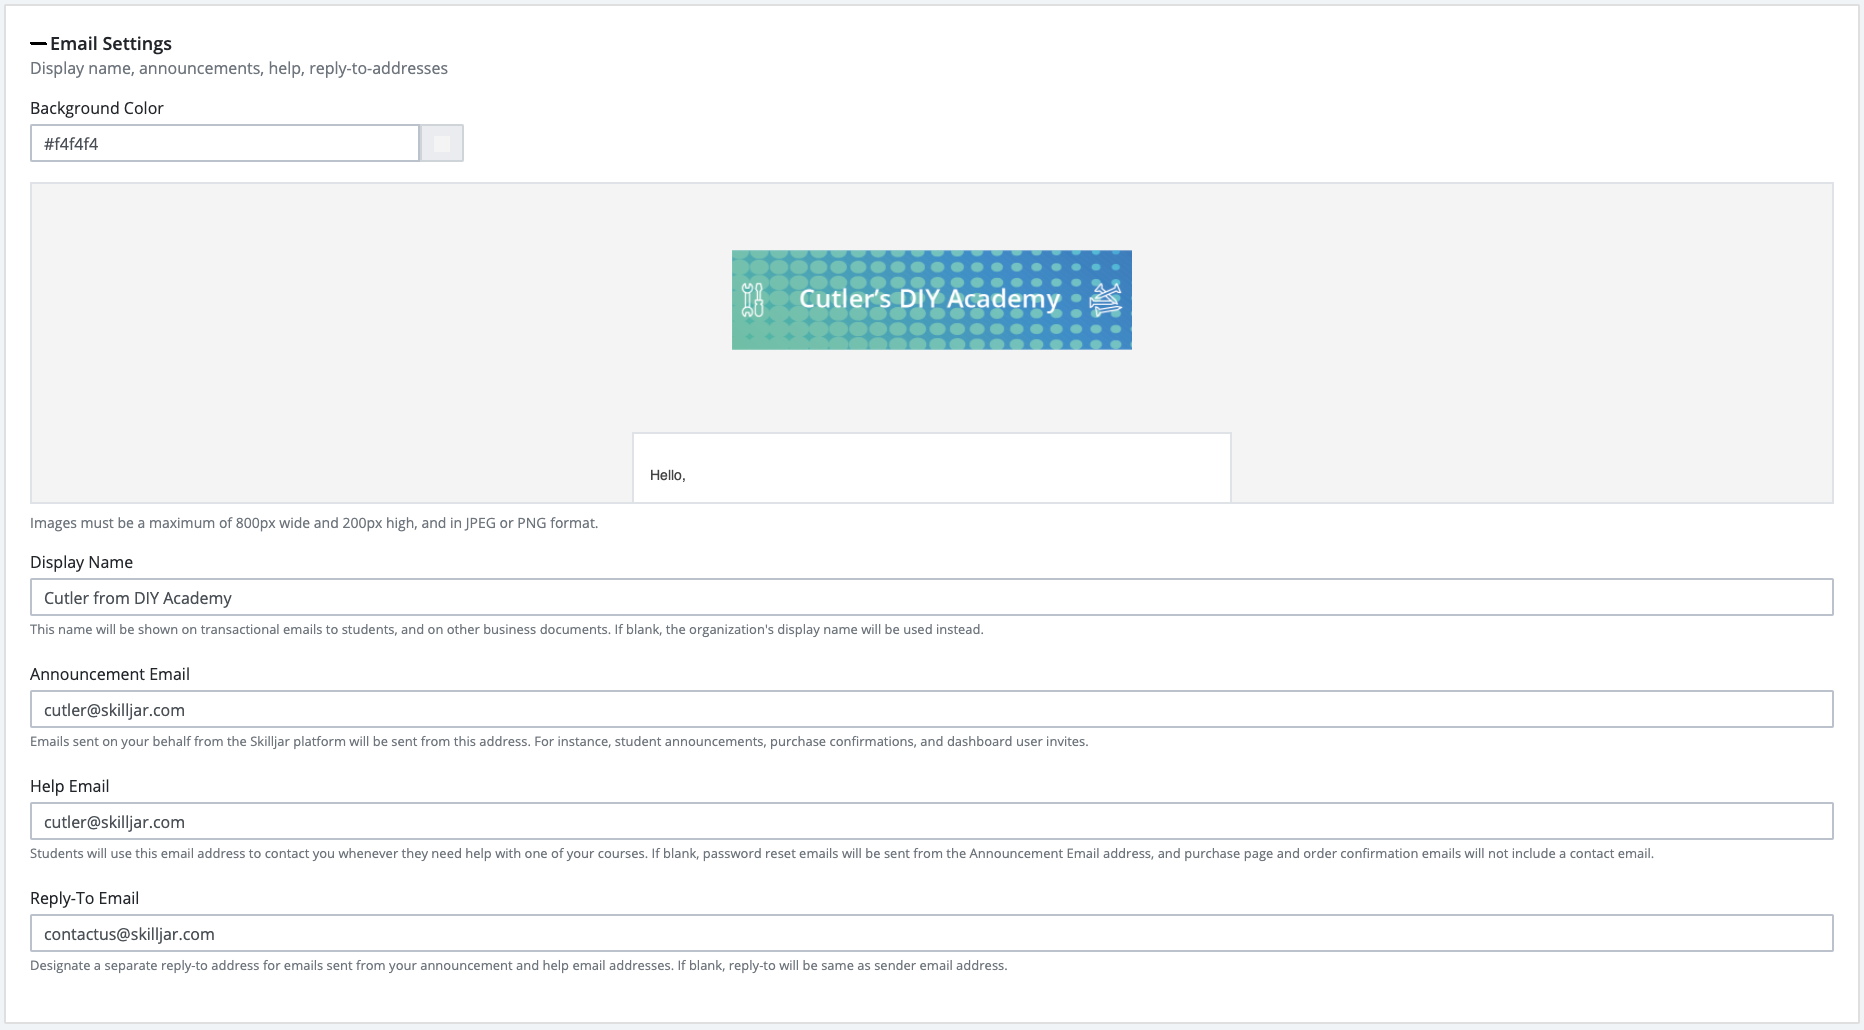Screen dimensions: 1864x1030
Task: Click the screws icon in banner
Action: (1105, 299)
